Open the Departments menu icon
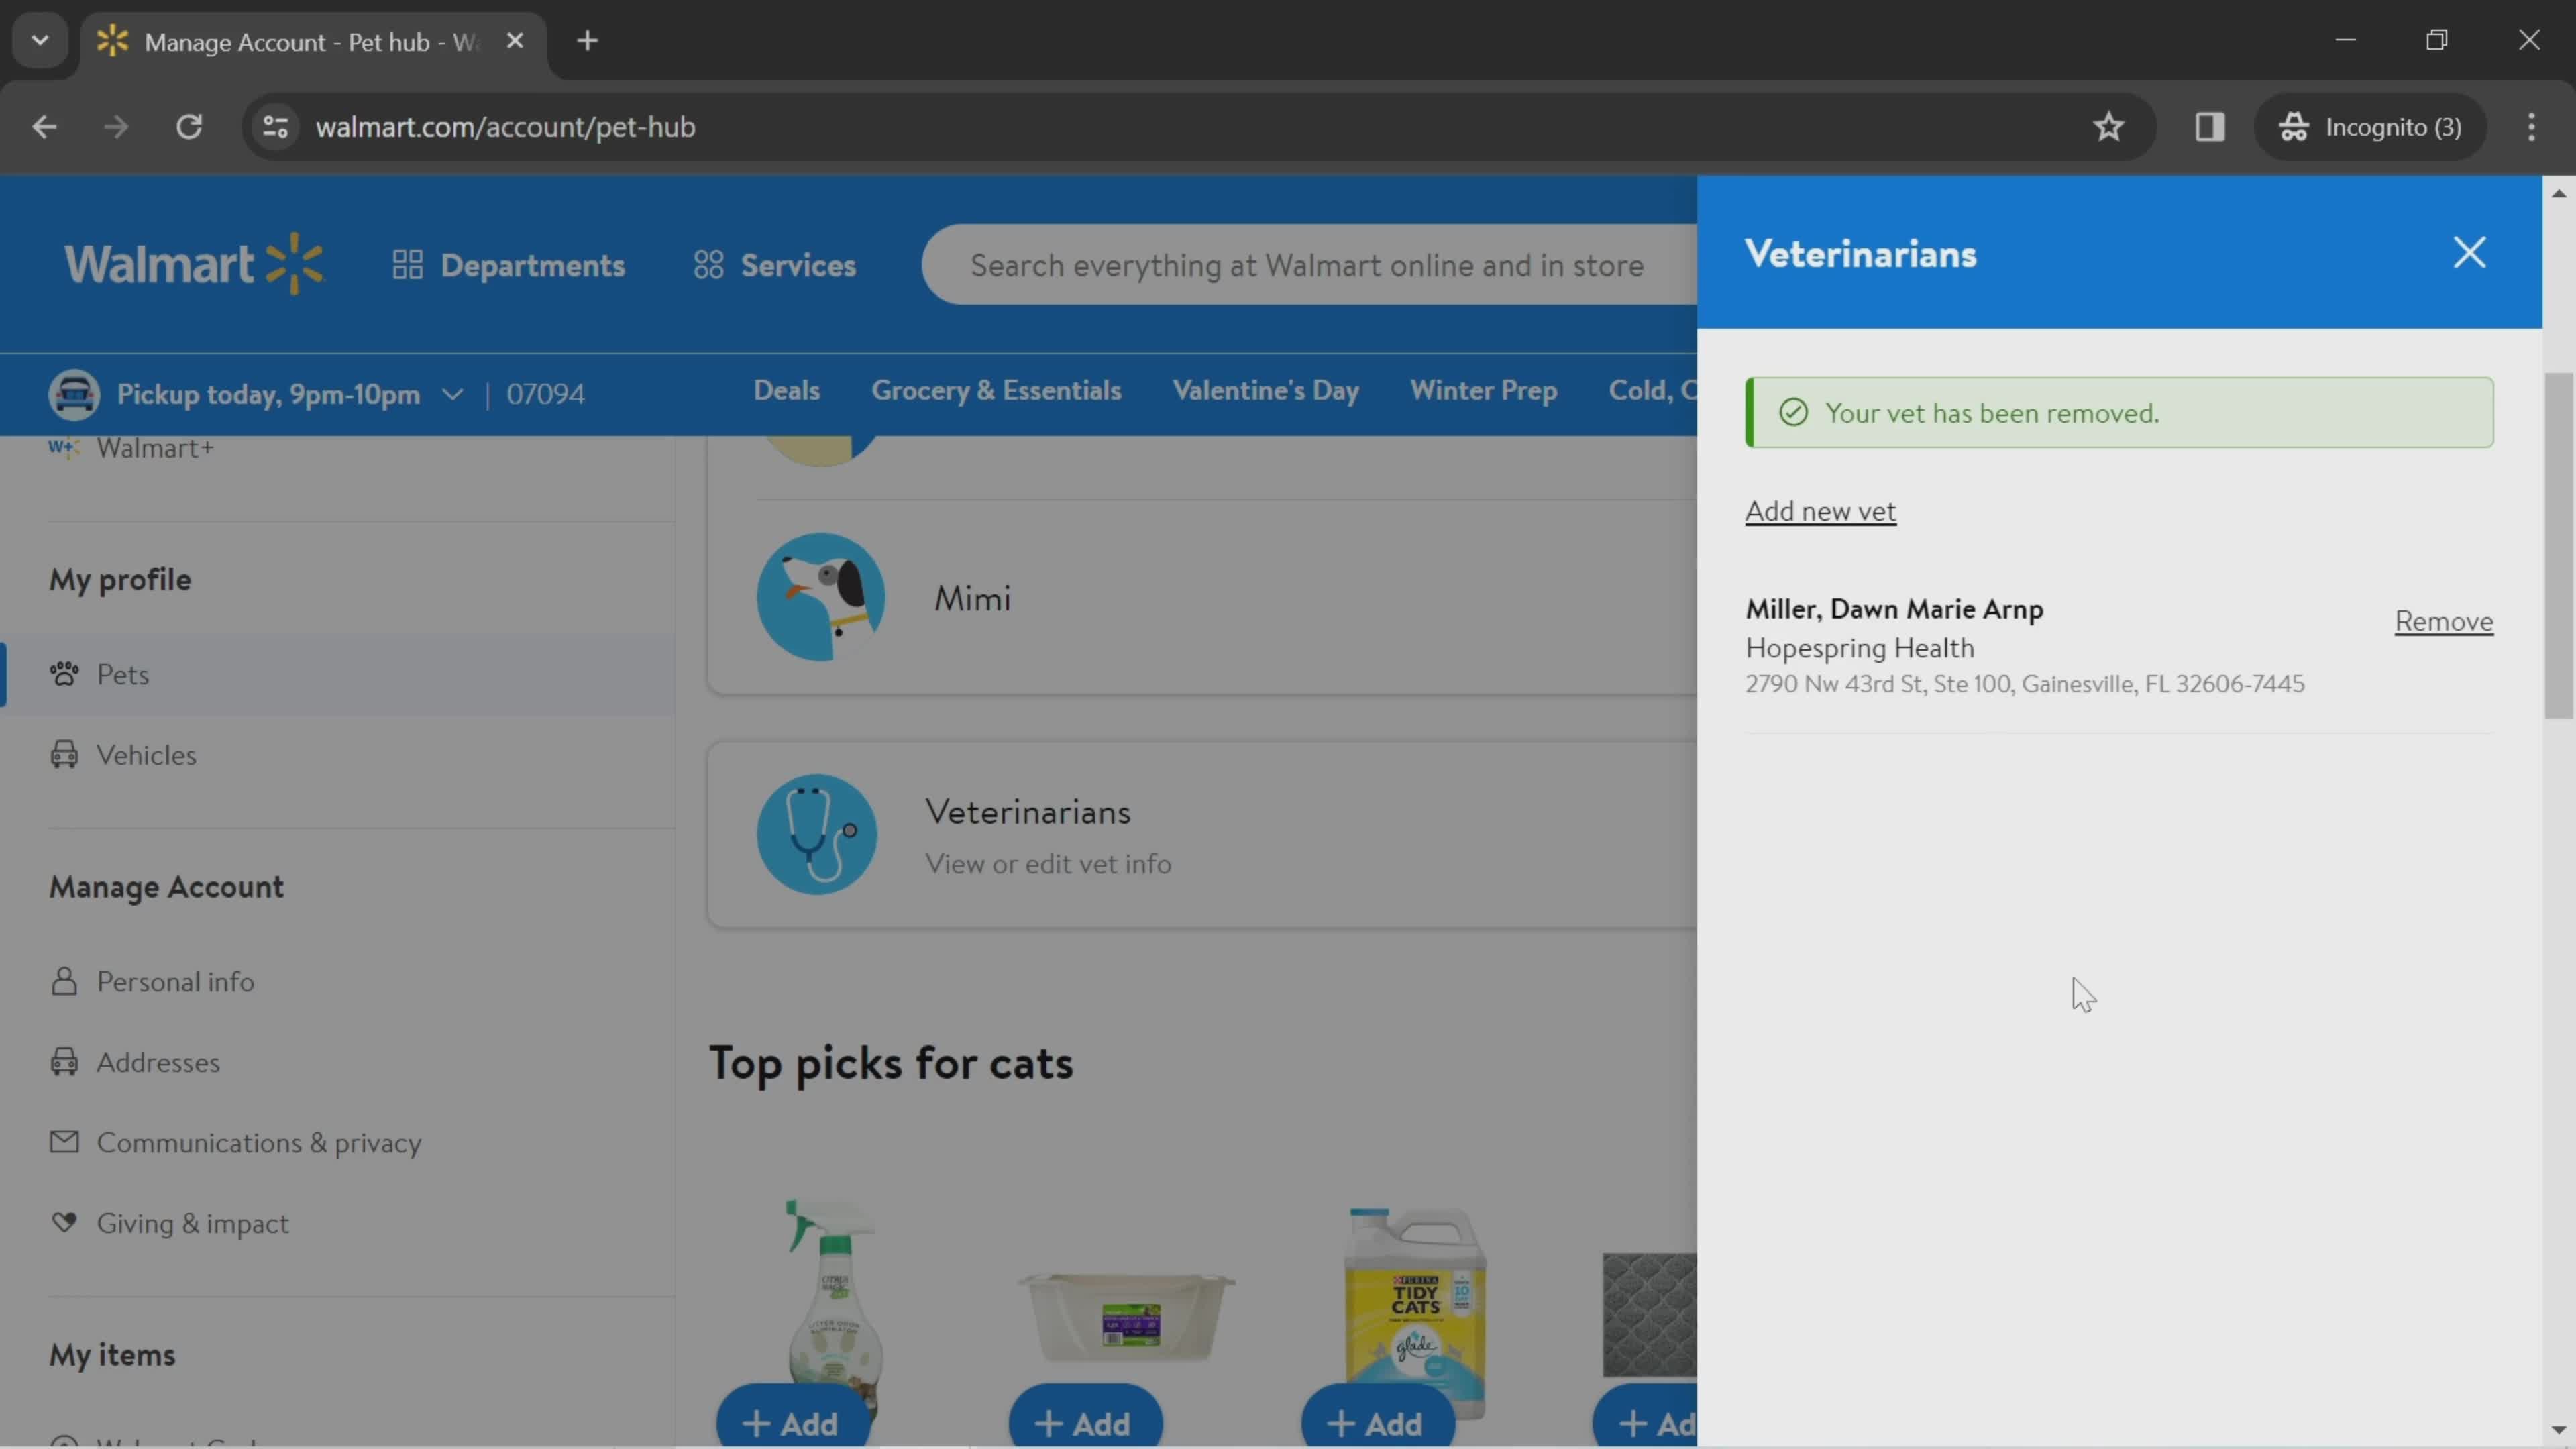This screenshot has width=2576, height=1449. (x=407, y=266)
